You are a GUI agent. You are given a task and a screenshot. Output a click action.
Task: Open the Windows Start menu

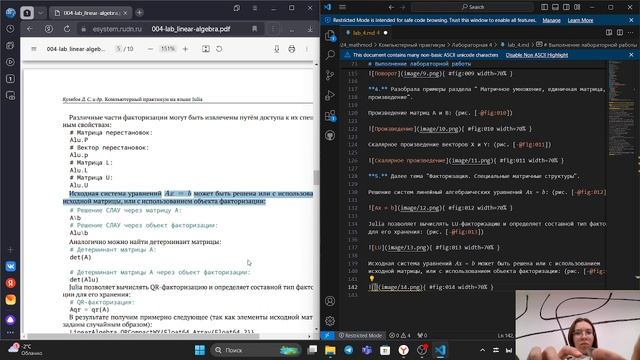(200, 350)
